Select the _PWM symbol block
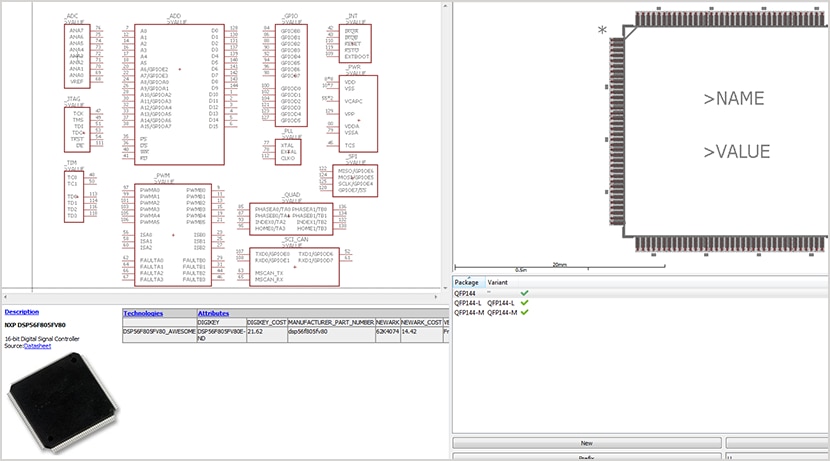This screenshot has height=461, width=830. coord(173,235)
